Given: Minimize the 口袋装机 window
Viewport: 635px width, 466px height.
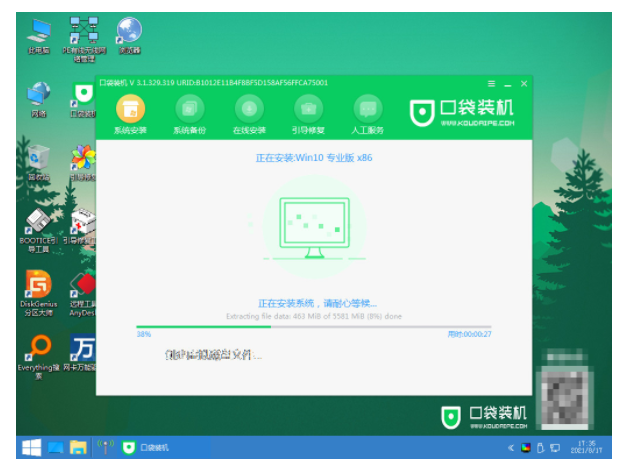Looking at the screenshot, I should pos(507,84).
